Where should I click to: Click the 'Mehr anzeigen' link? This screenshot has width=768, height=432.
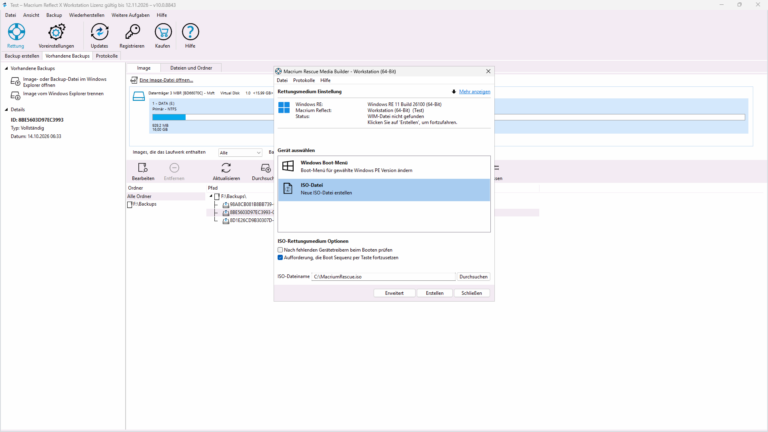(x=475, y=92)
